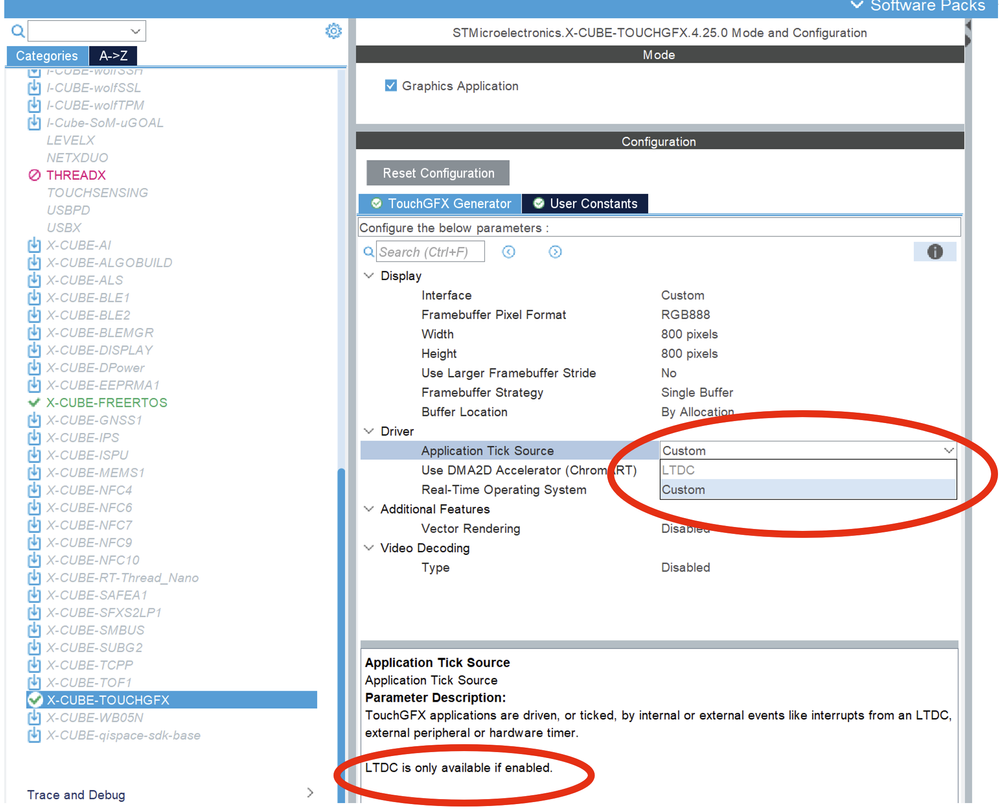Click download icon next to X-CUBE-GNSS1
This screenshot has height=810, width=999.
(34, 420)
